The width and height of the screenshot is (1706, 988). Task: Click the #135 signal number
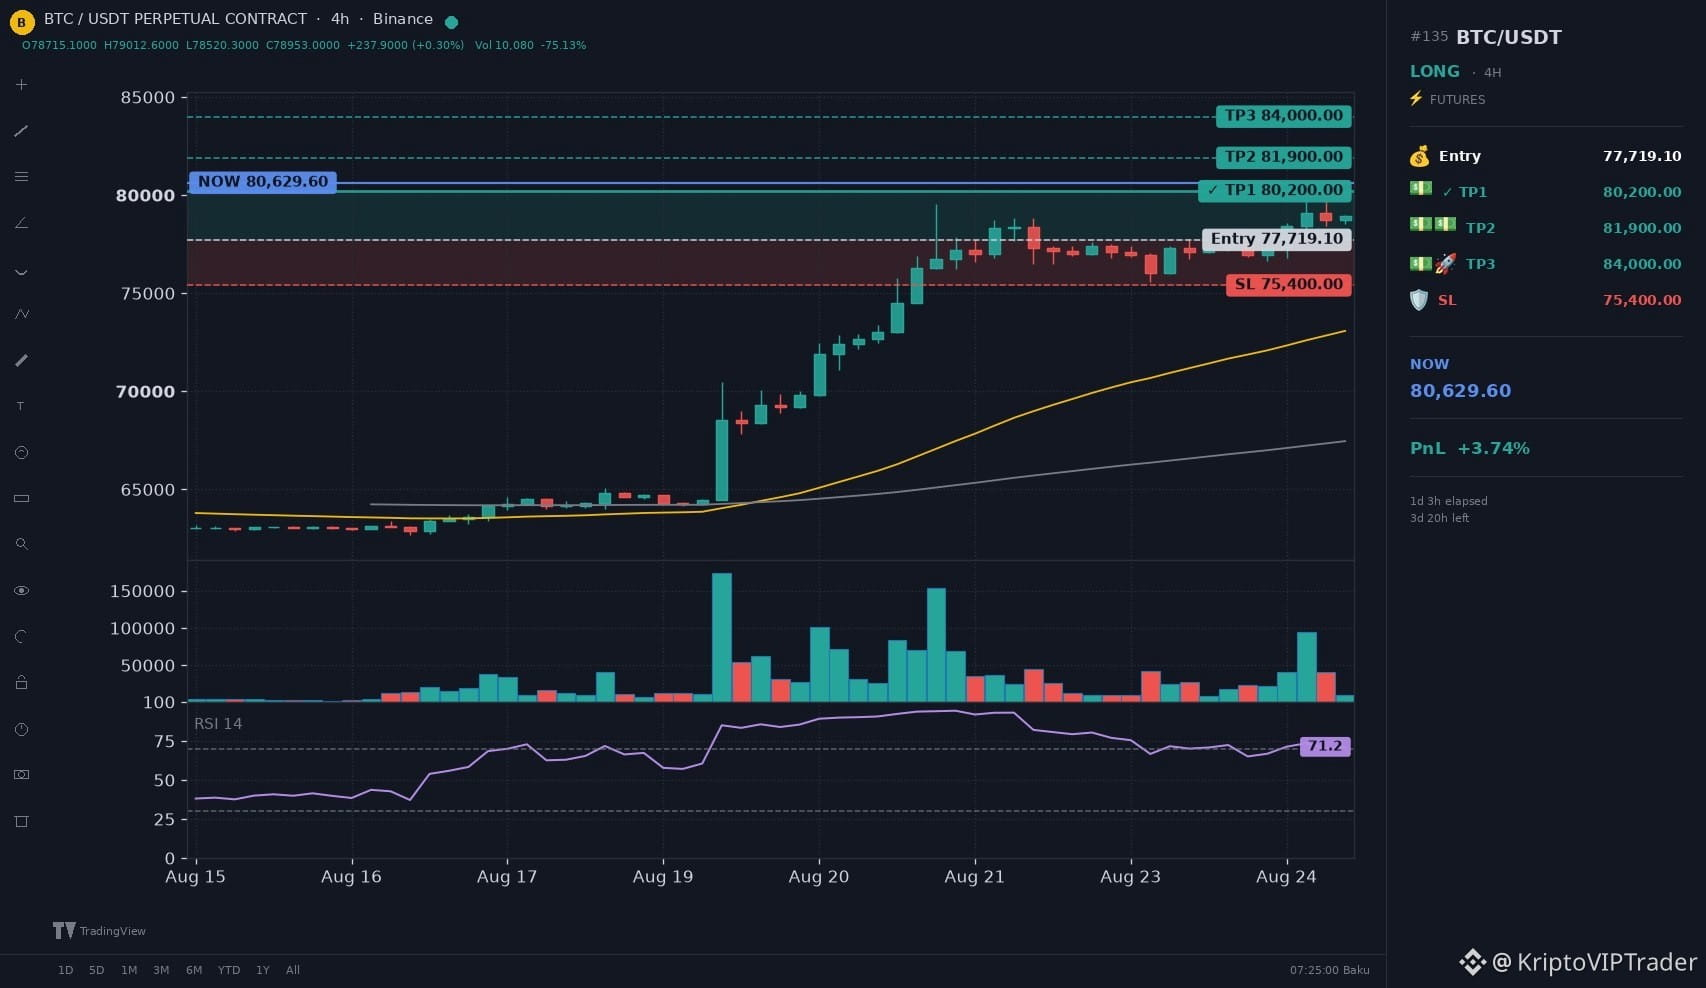1429,36
